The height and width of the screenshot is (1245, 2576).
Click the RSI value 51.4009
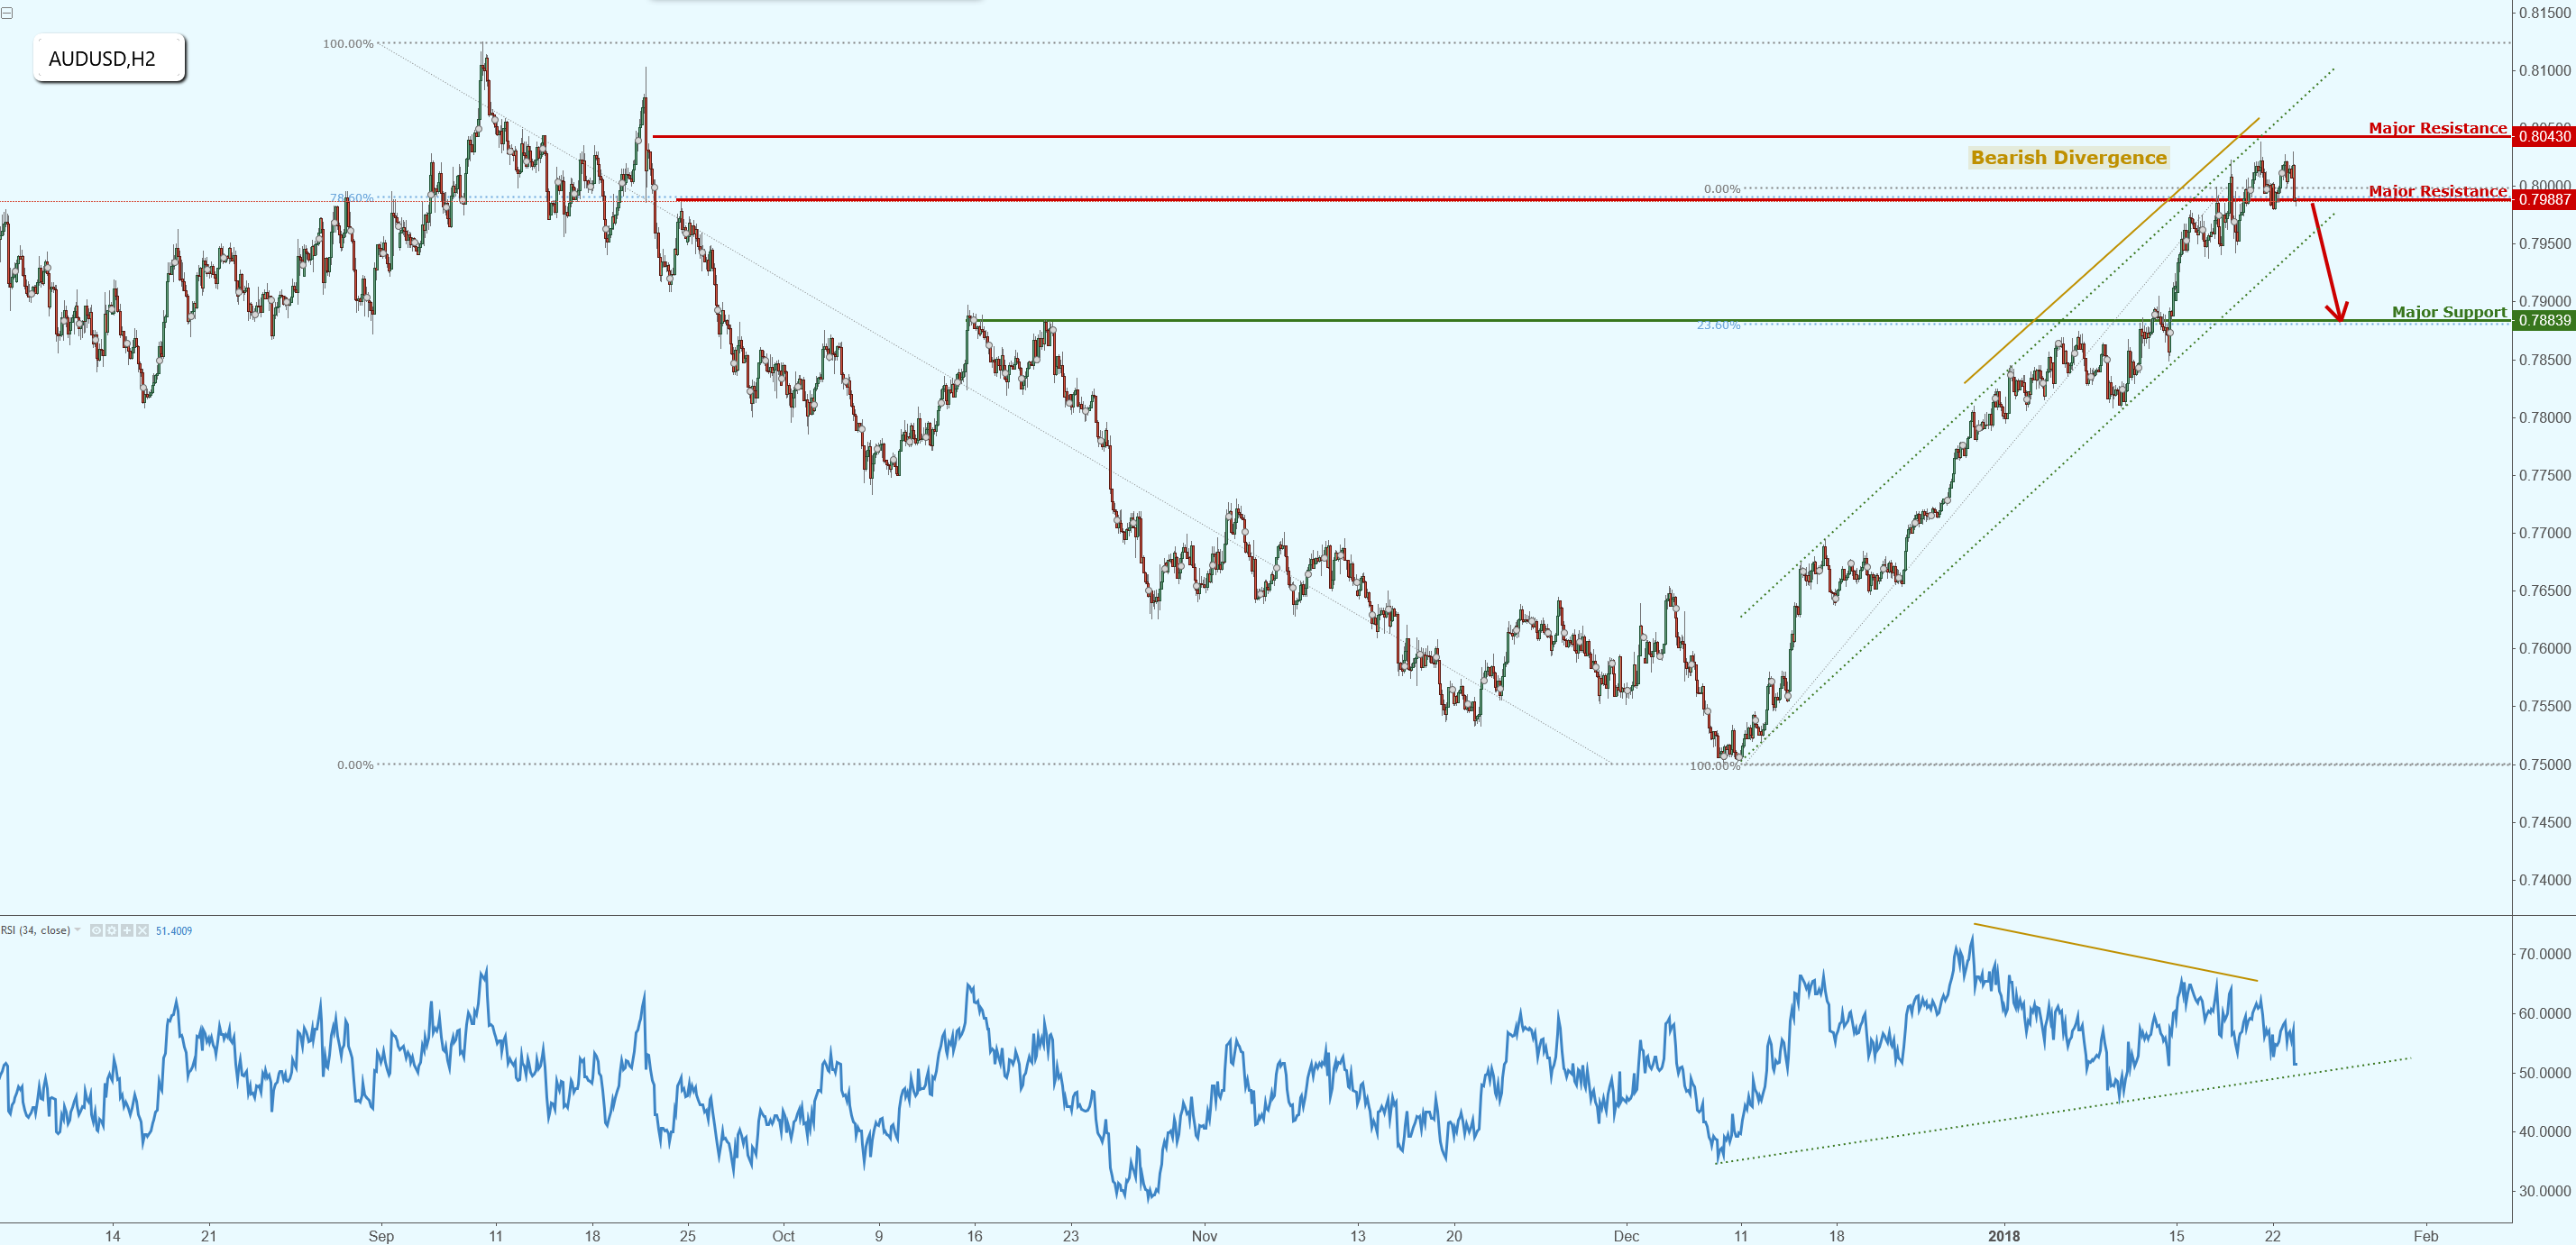tap(174, 931)
